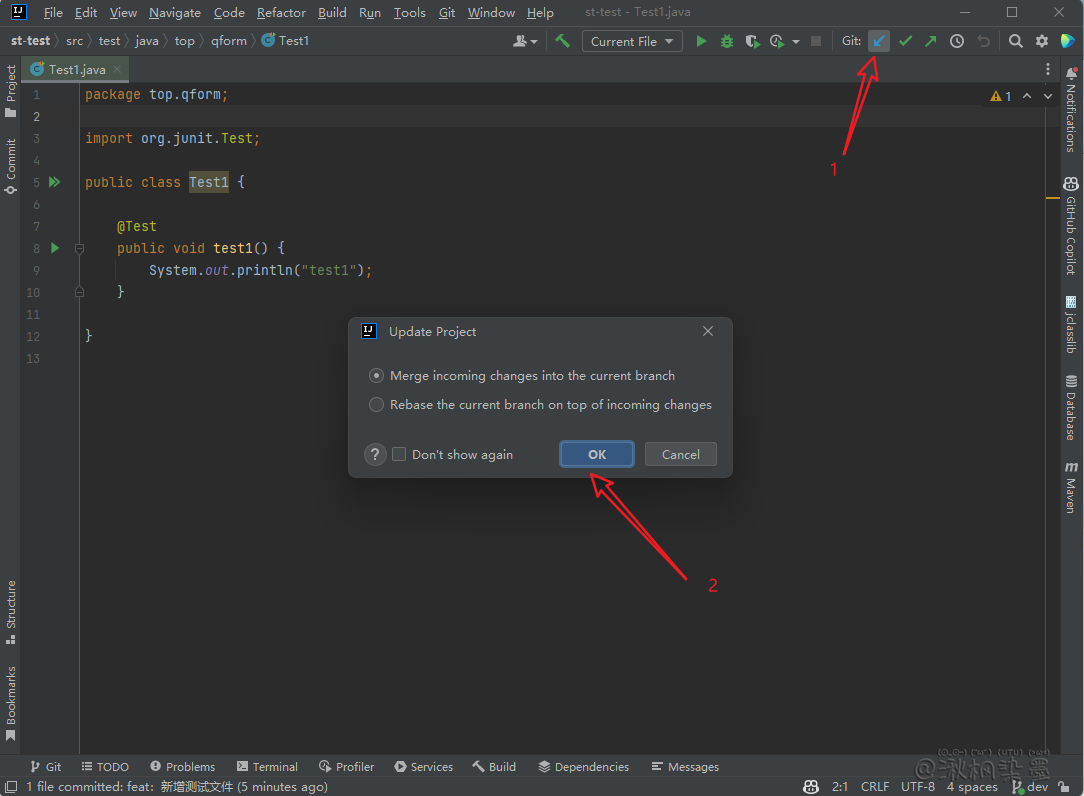Open the IDE Settings gear icon
Image resolution: width=1084 pixels, height=796 pixels.
click(1042, 41)
